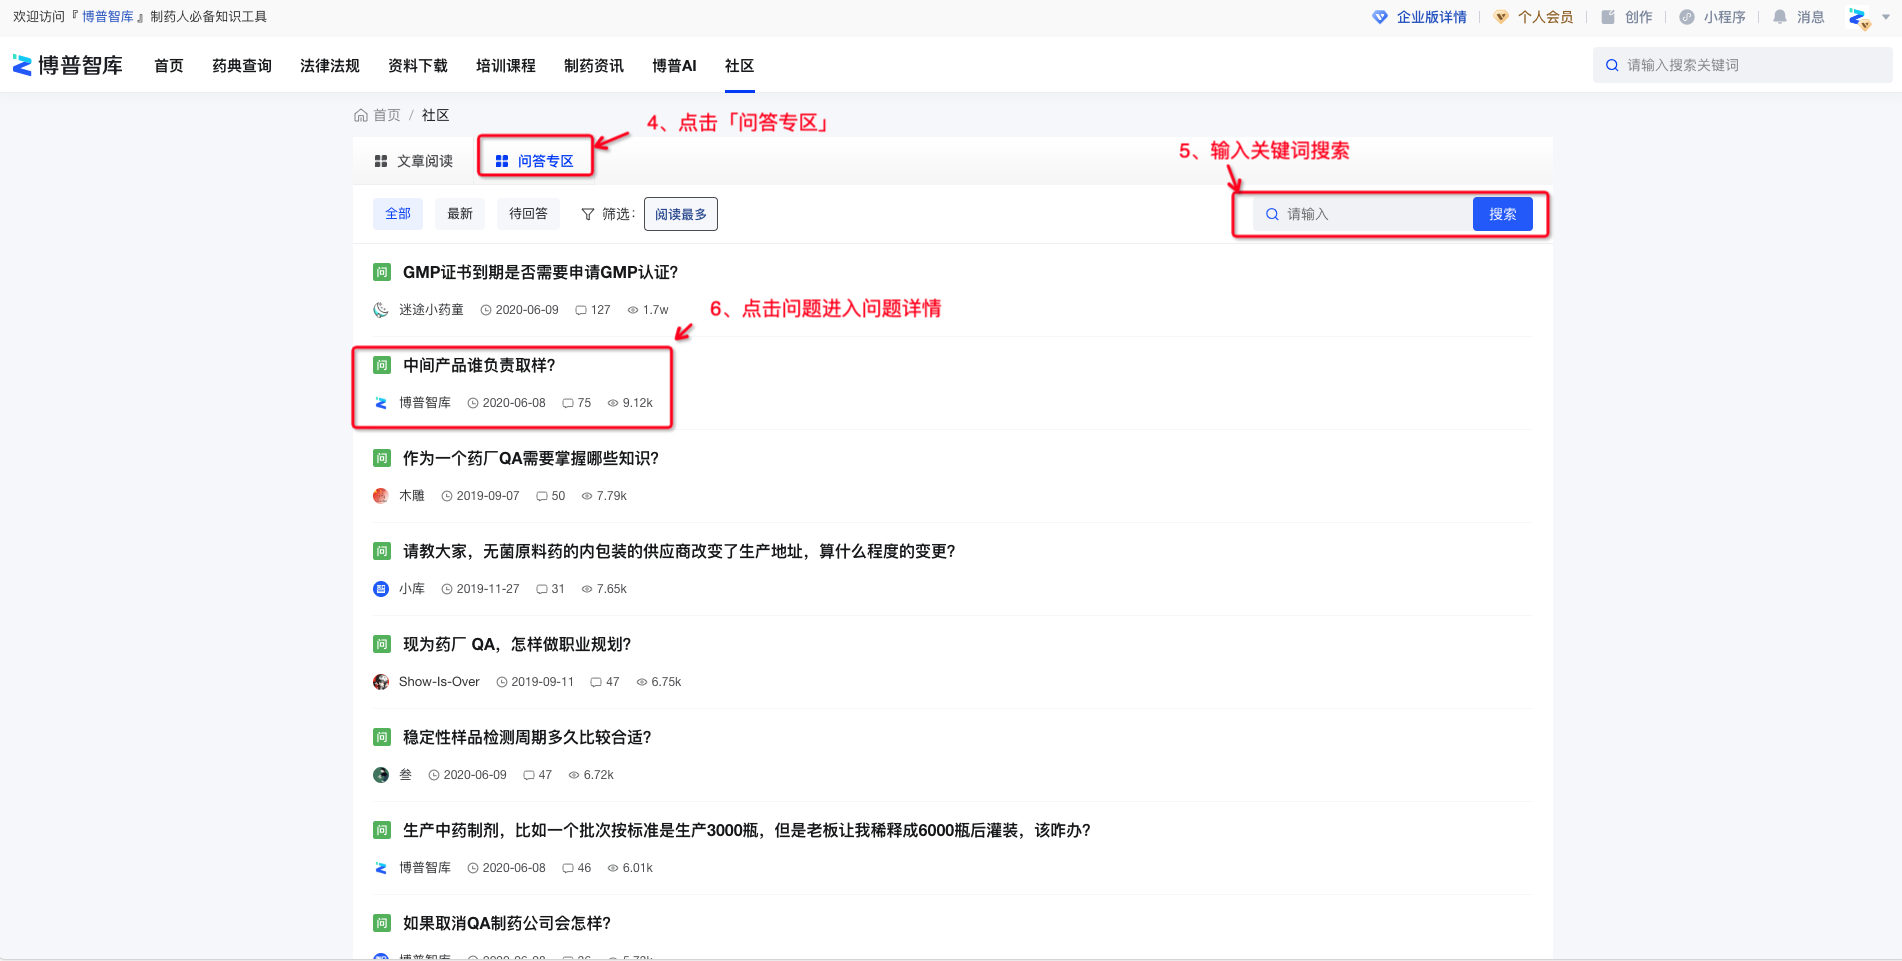The image size is (1902, 961).
Task: Toggle the 阅读最多 filter
Action: [x=681, y=214]
